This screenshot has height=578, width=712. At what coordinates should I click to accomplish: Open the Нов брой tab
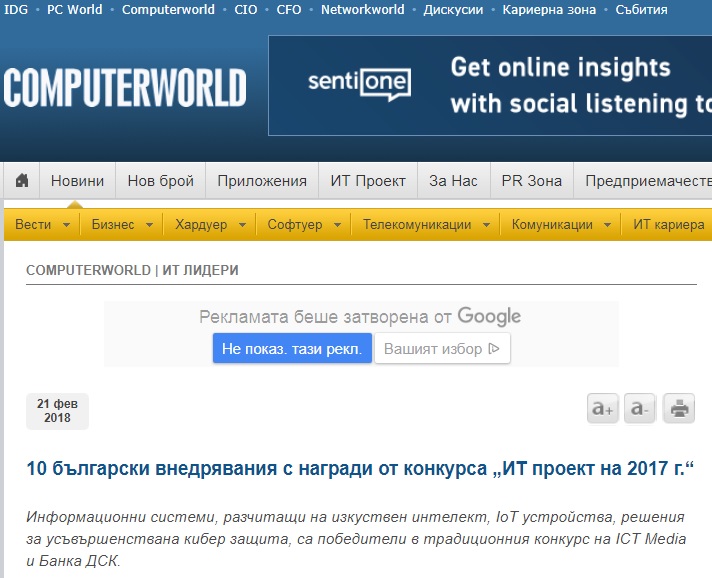(161, 181)
